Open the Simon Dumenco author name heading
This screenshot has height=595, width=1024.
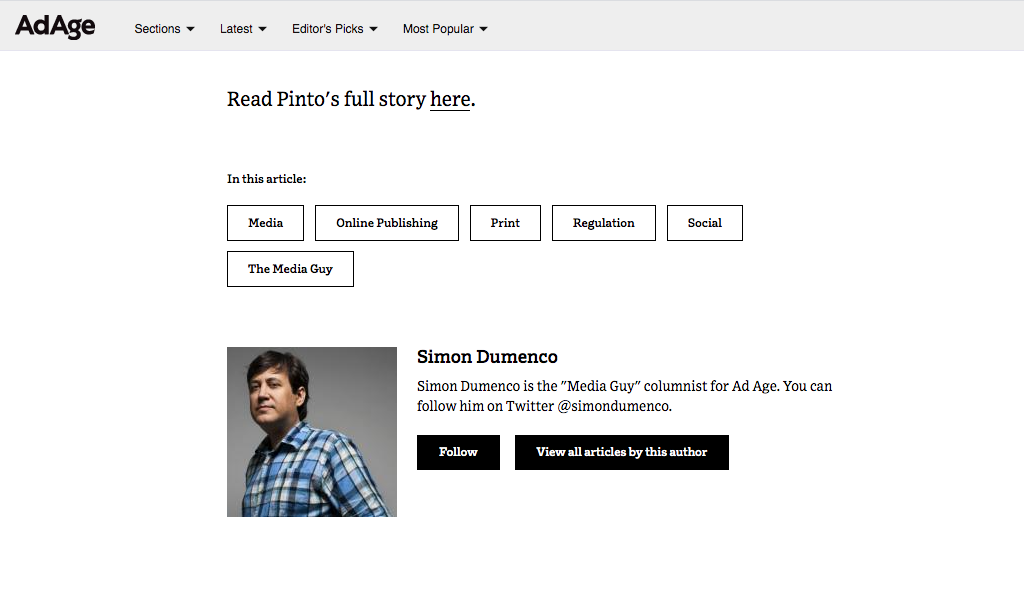[487, 357]
